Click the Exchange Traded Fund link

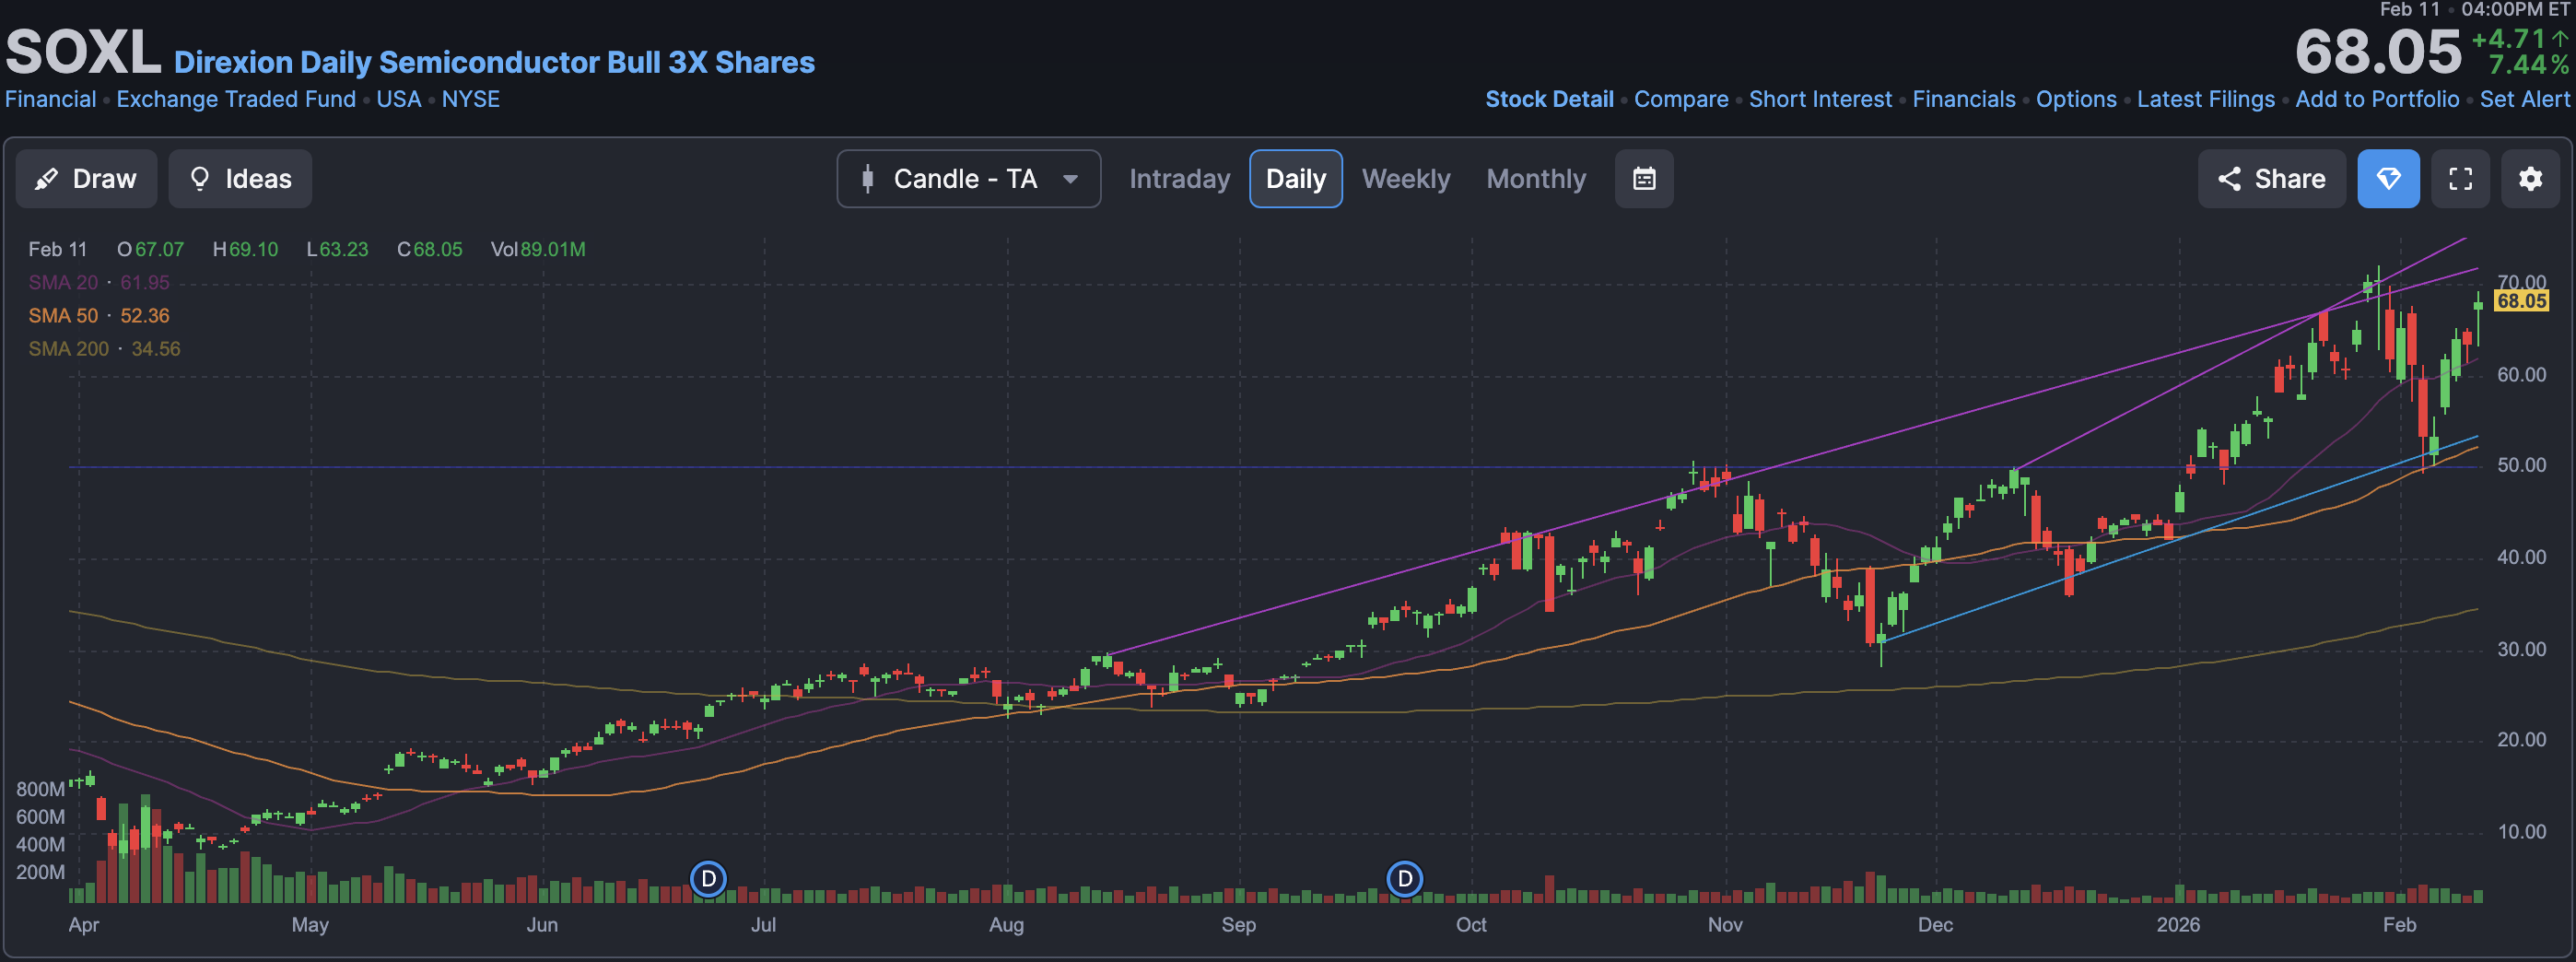(236, 99)
